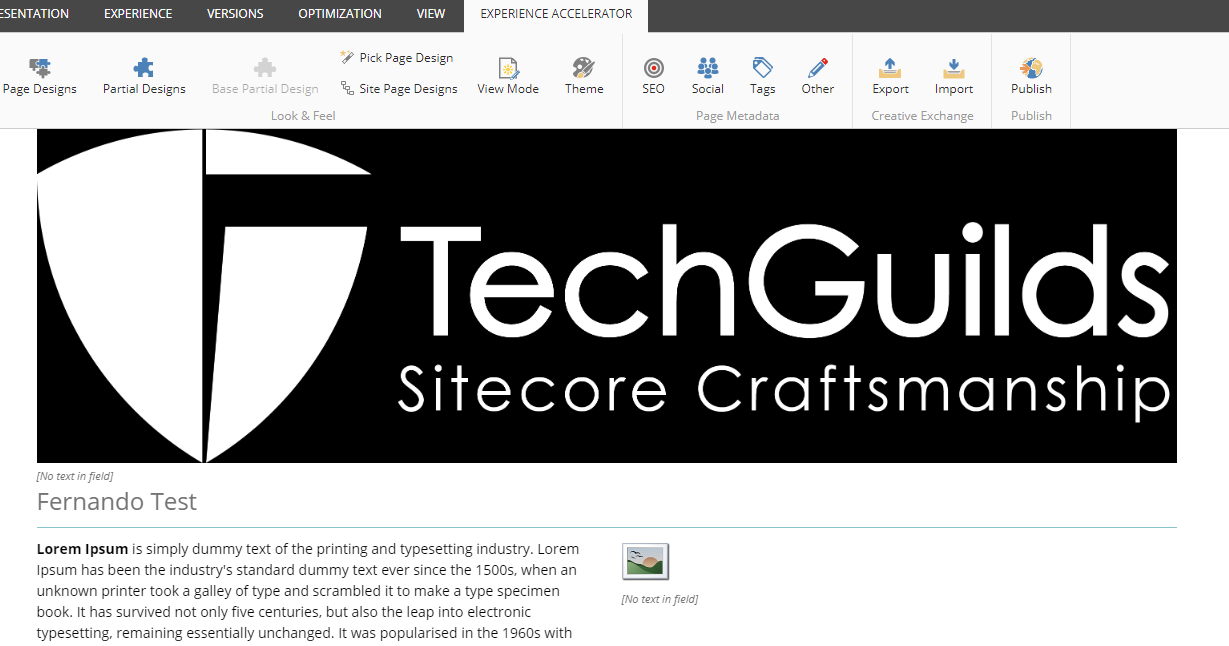Open the partially visible Presentation tab

point(36,14)
